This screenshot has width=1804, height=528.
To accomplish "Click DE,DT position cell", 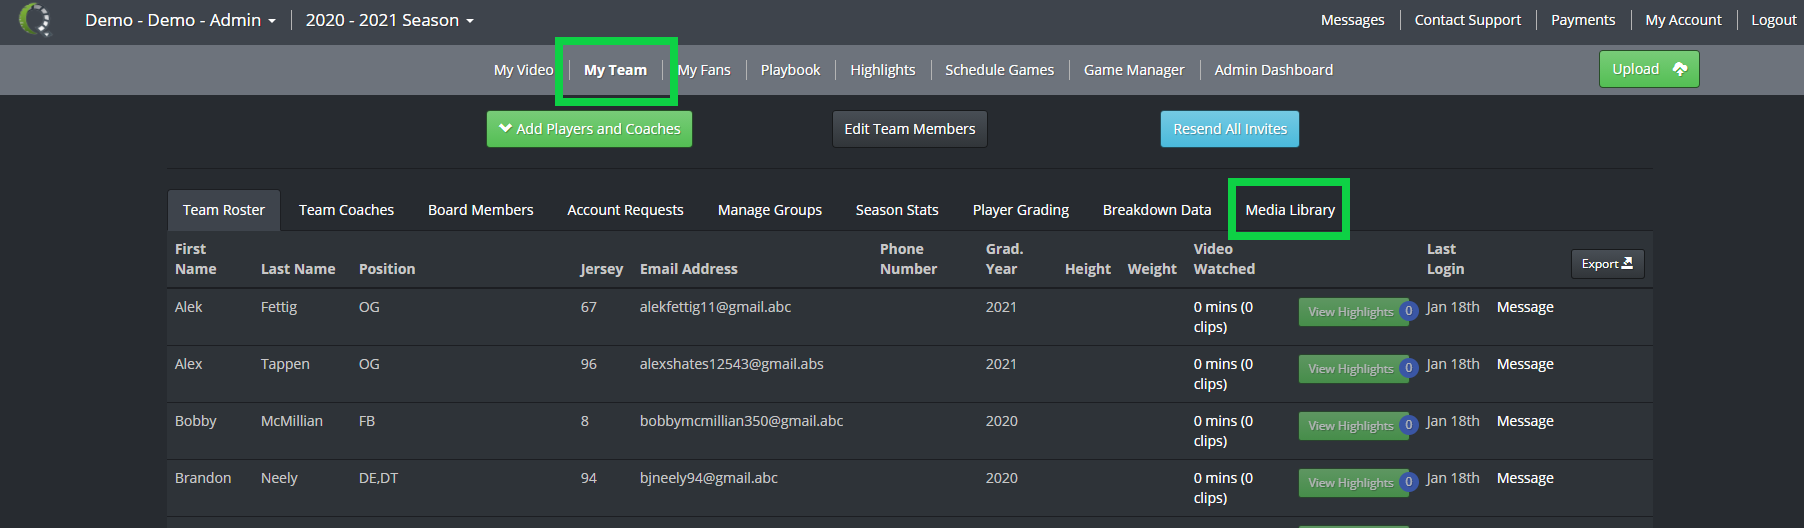I will [x=378, y=478].
